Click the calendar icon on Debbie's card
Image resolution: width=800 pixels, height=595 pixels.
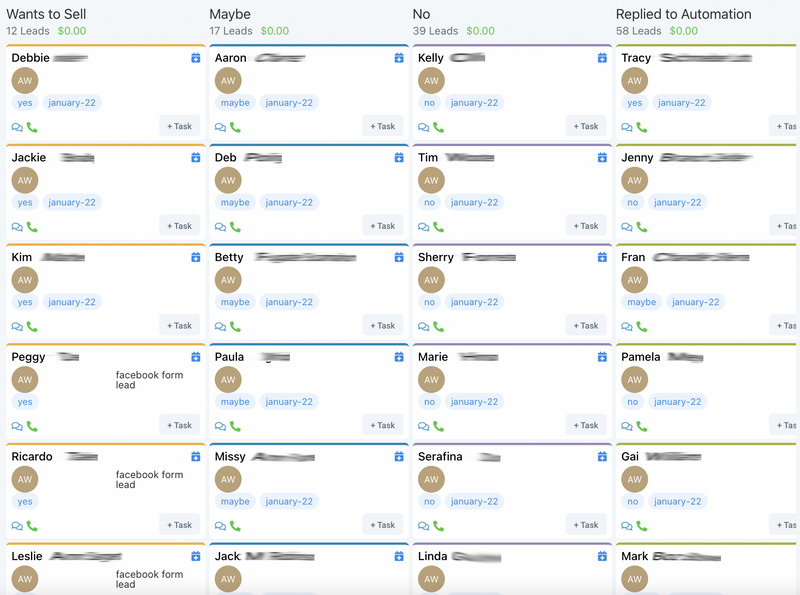(195, 58)
